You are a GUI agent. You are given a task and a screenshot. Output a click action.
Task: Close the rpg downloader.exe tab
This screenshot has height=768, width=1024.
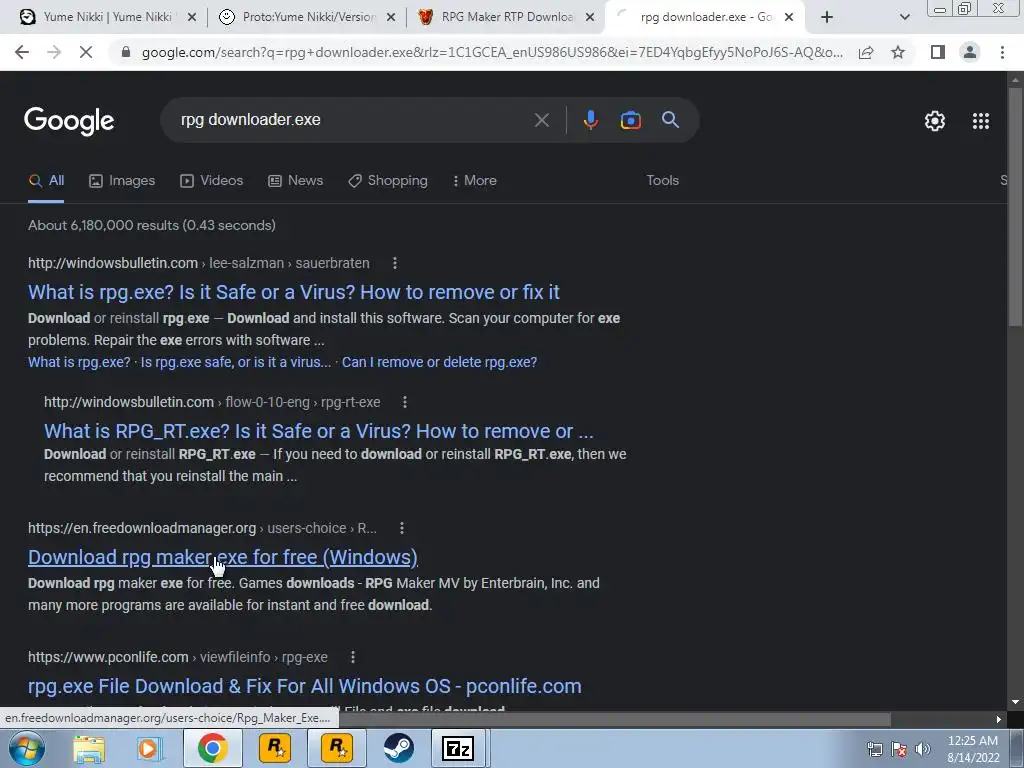click(x=789, y=18)
